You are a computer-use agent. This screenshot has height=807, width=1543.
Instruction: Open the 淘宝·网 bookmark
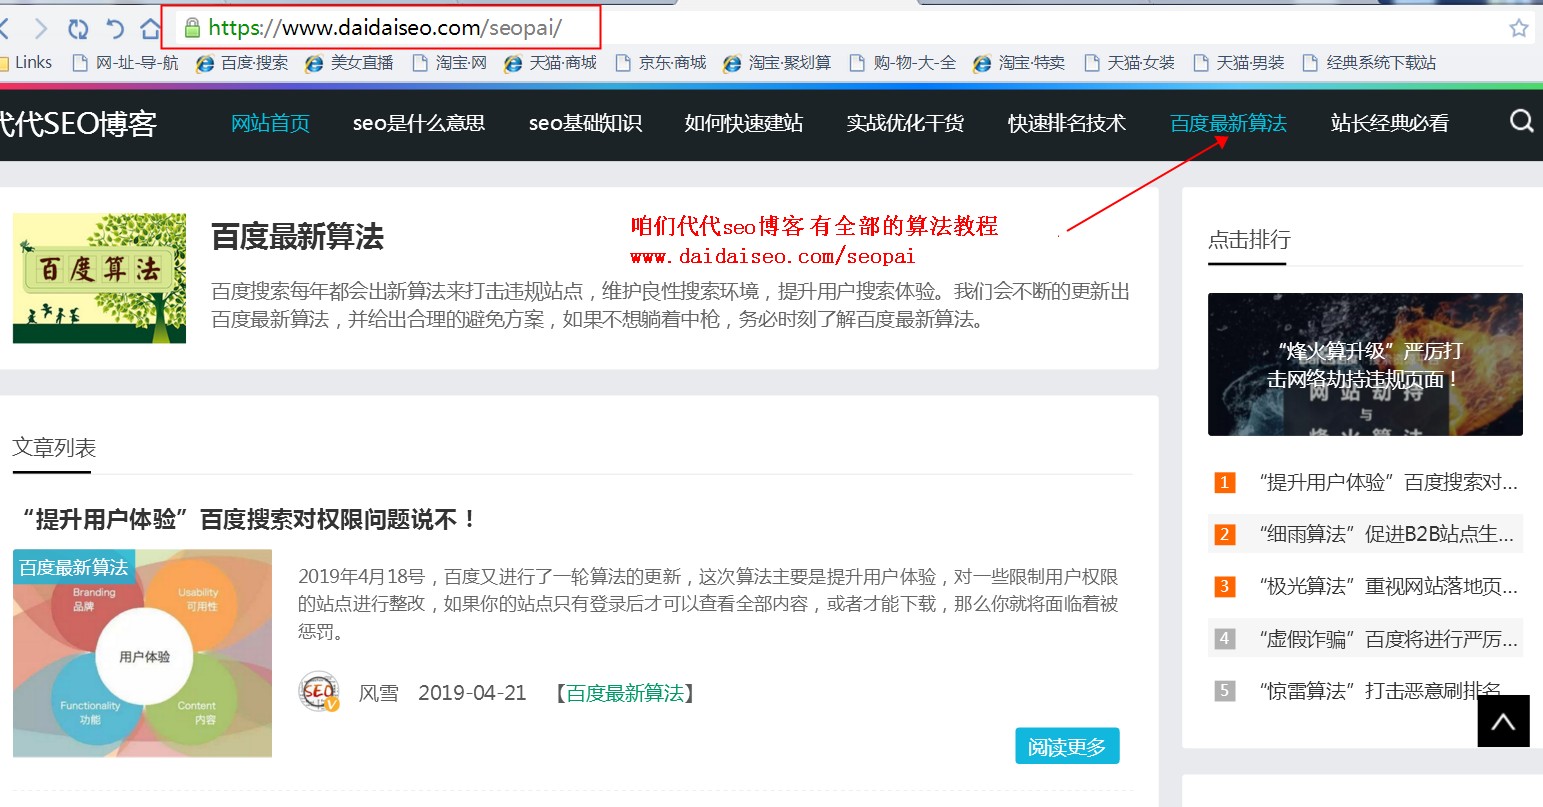coord(450,62)
